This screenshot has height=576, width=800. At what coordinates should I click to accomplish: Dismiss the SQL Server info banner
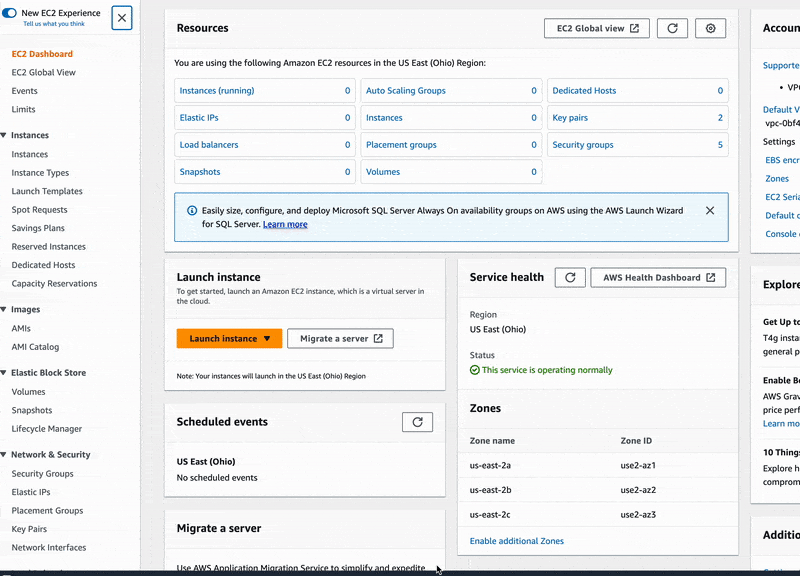710,211
